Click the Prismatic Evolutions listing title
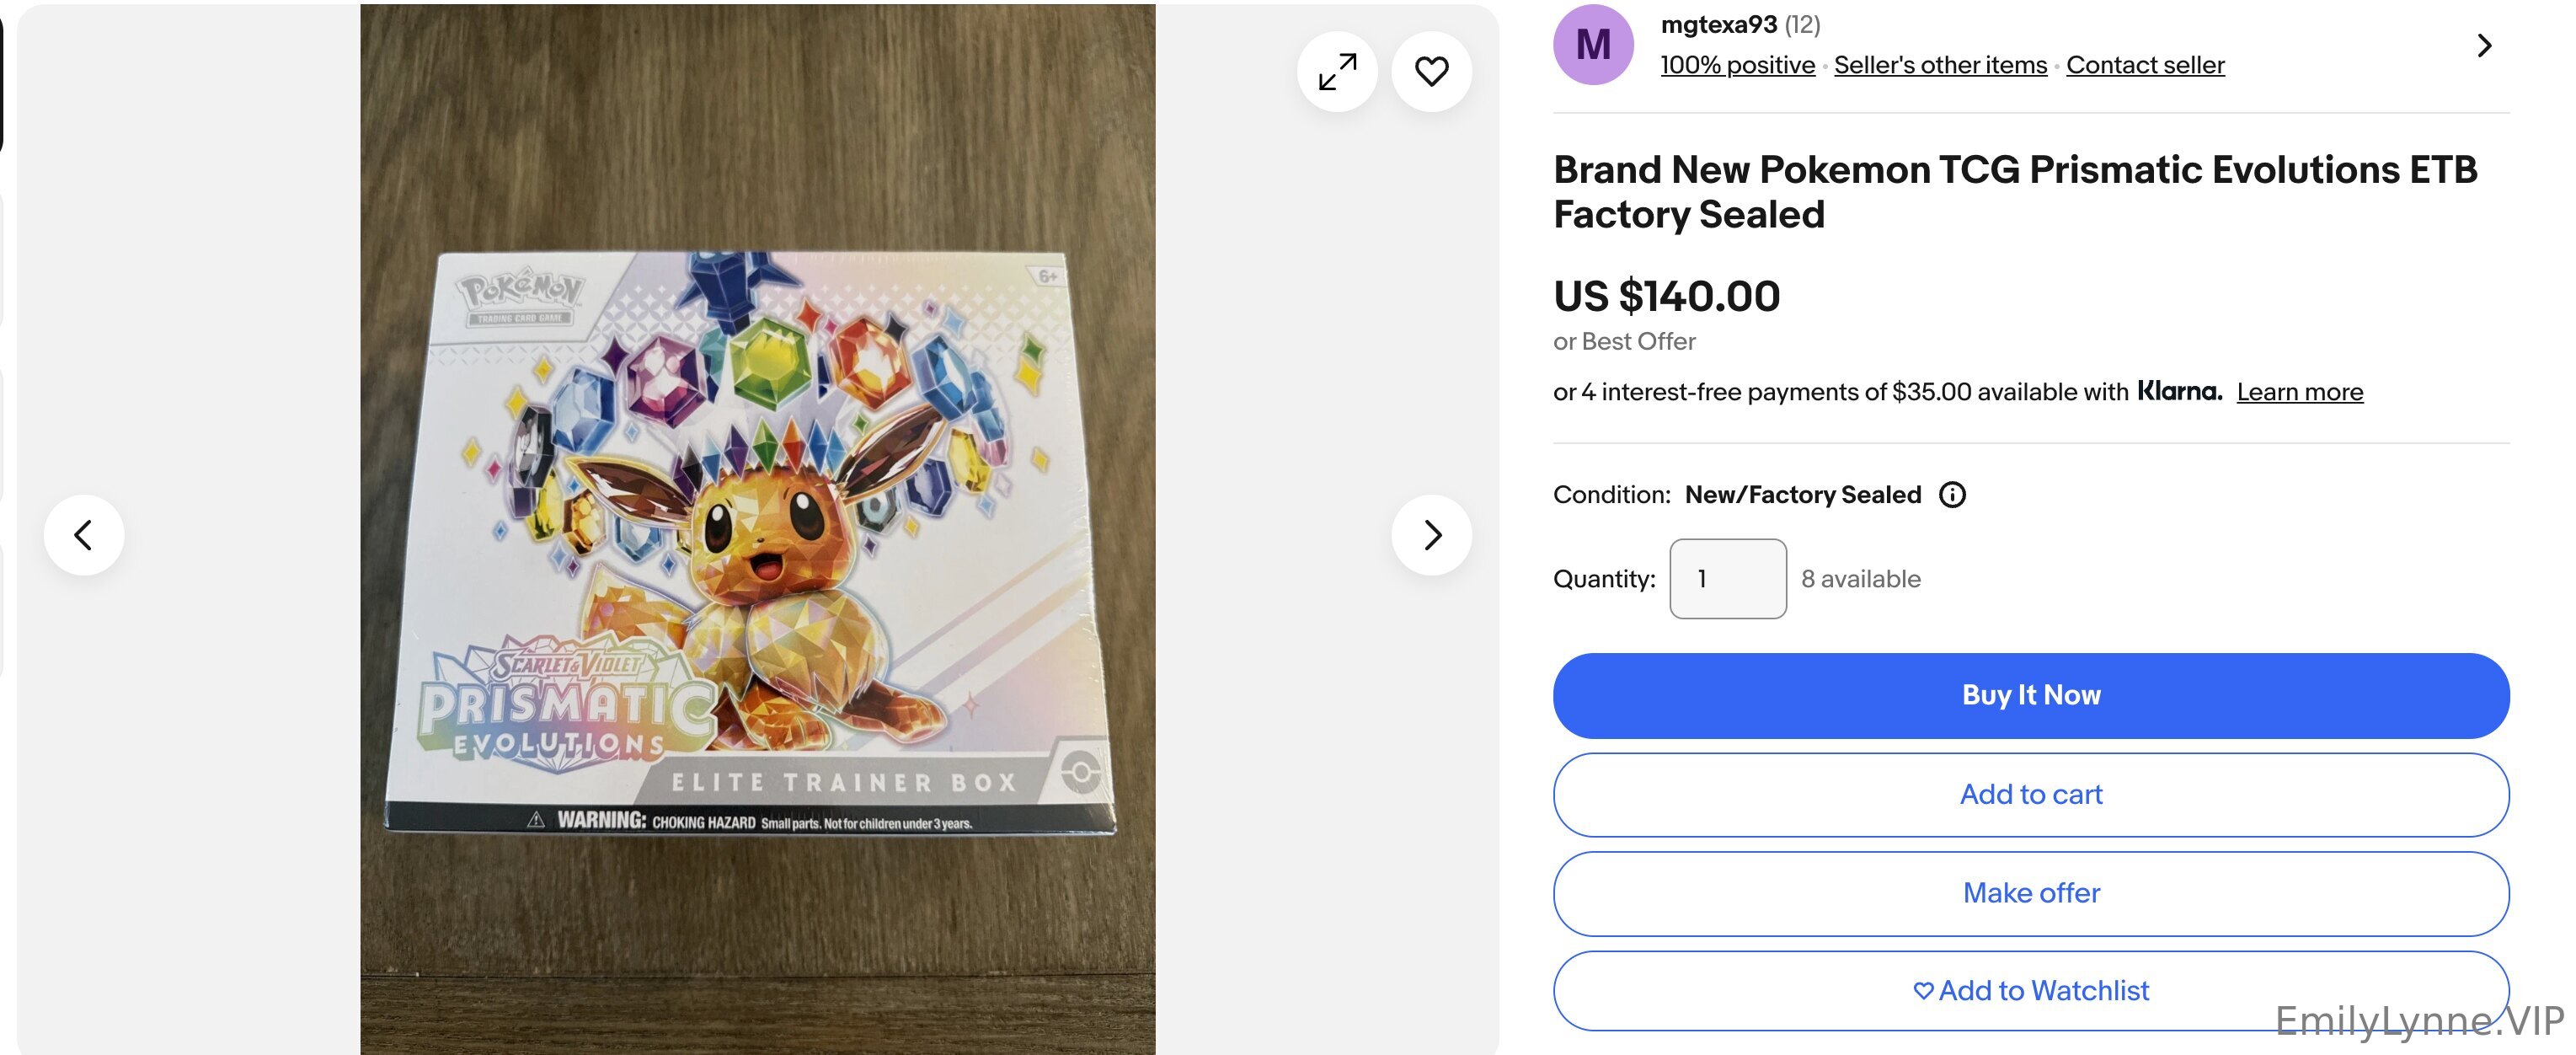This screenshot has width=2576, height=1055. pos(2014,192)
